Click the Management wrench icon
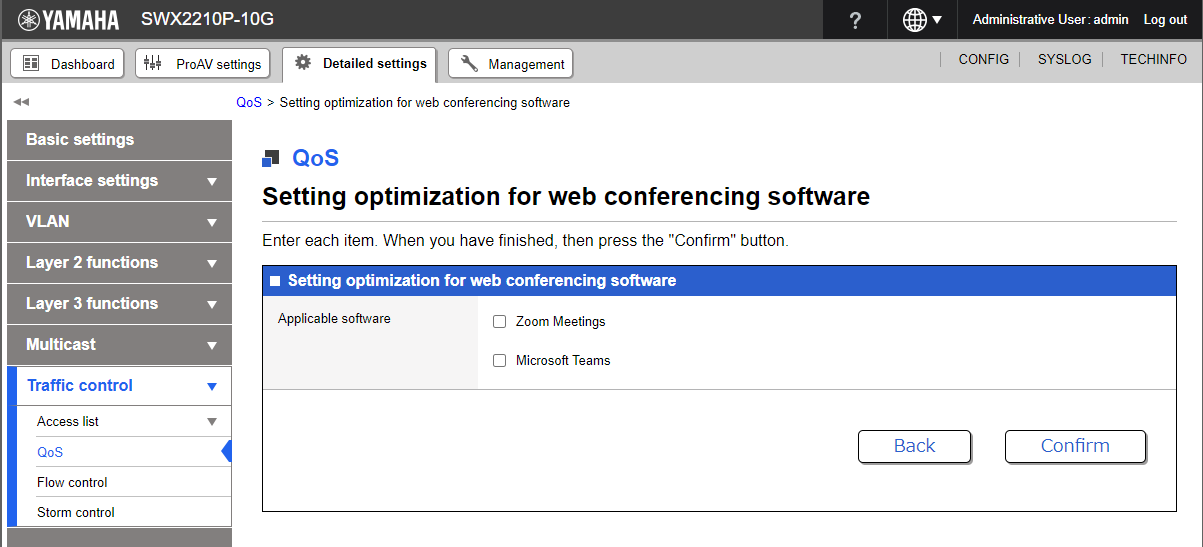 469,63
